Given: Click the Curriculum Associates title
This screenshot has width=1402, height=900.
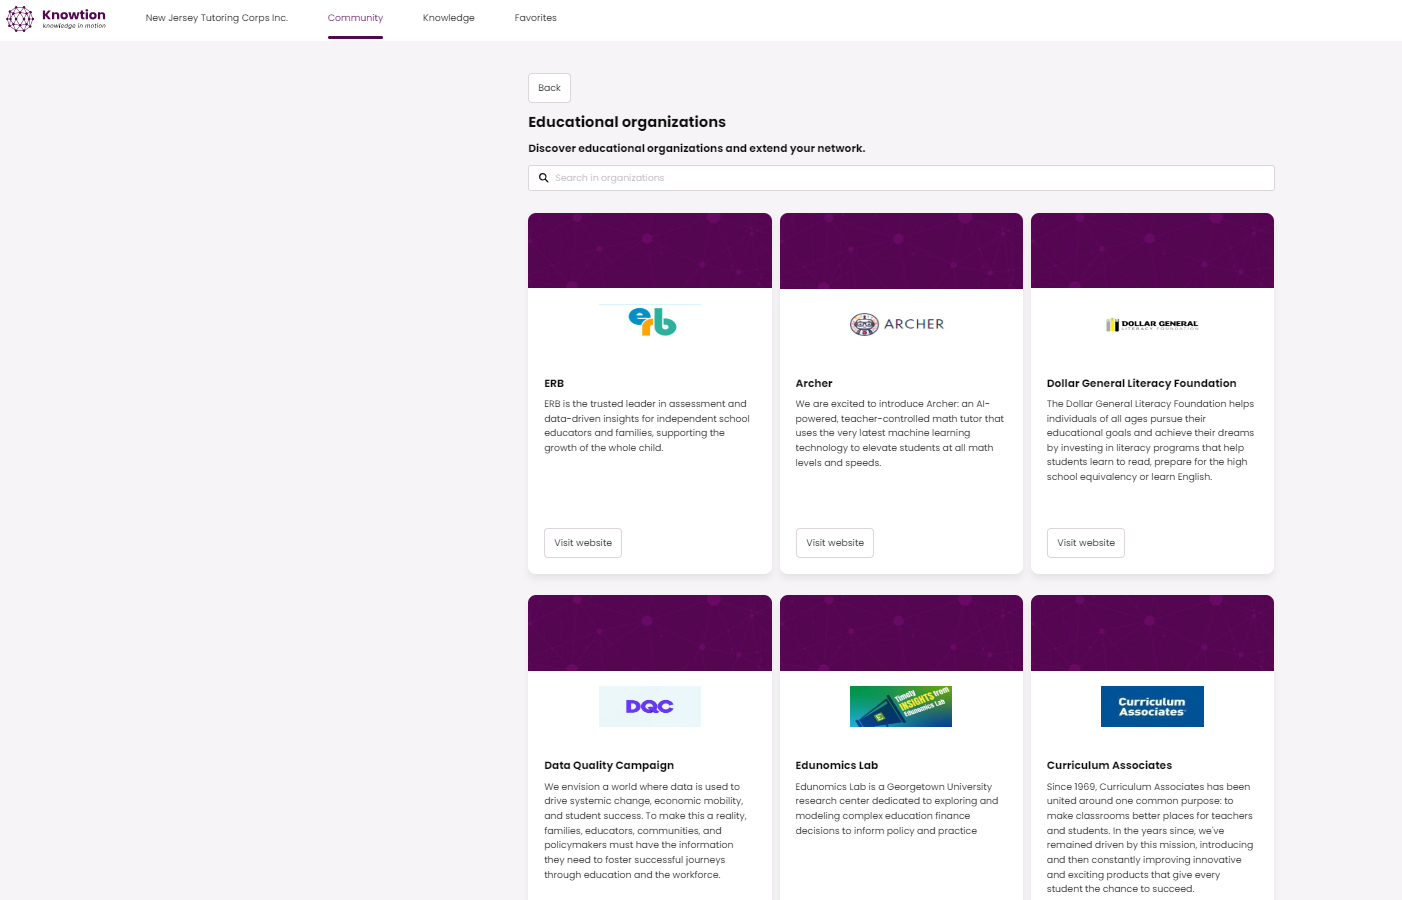Looking at the screenshot, I should click(1109, 766).
